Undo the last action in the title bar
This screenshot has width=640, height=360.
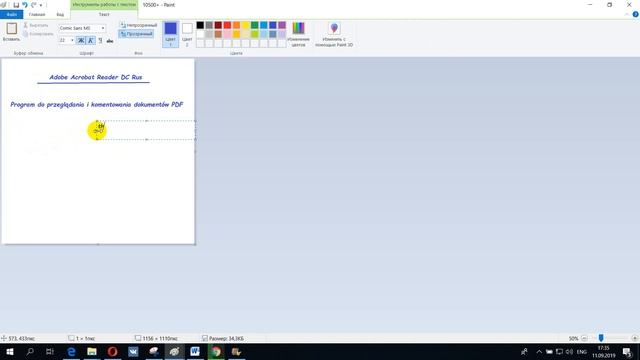24,5
